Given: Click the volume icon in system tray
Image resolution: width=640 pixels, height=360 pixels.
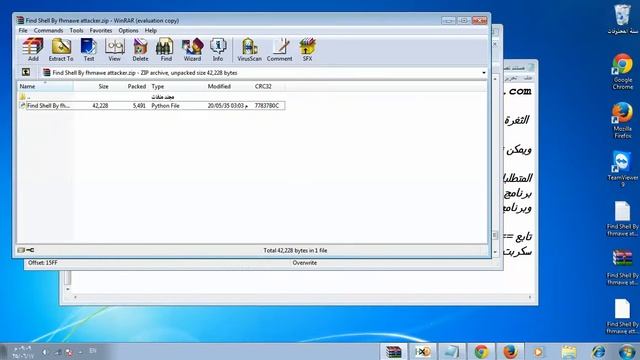Looking at the screenshot, I should click(44, 352).
